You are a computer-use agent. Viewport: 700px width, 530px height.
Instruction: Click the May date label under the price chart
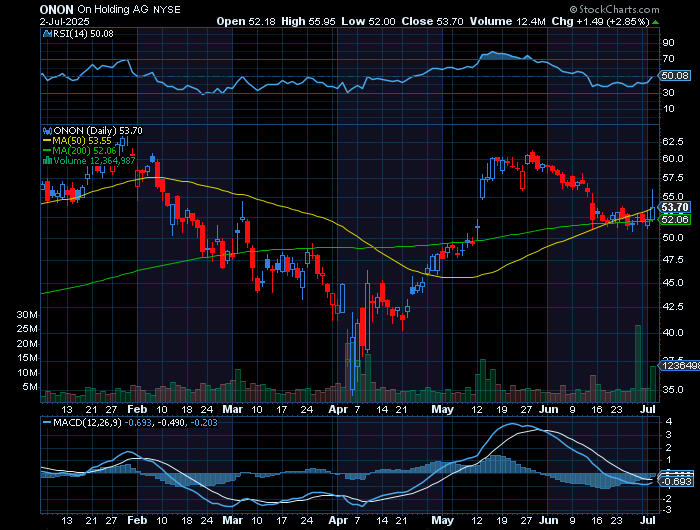coord(442,409)
